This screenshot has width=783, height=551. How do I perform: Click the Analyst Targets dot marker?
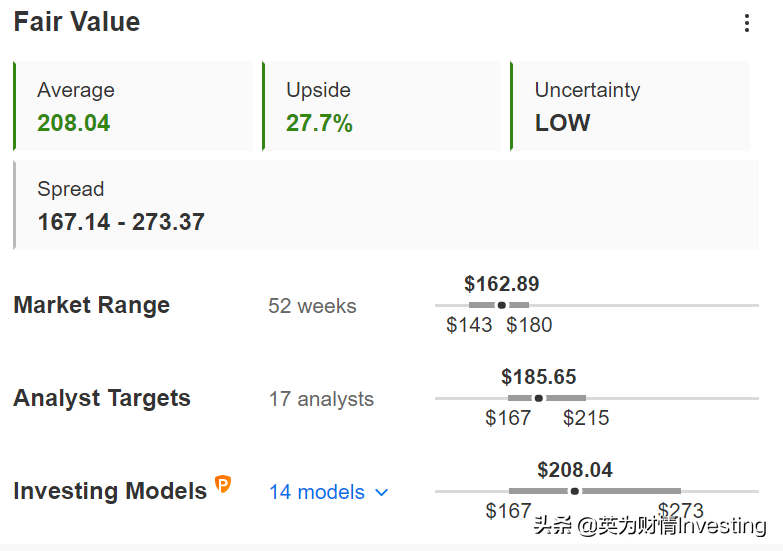pyautogui.click(x=539, y=398)
